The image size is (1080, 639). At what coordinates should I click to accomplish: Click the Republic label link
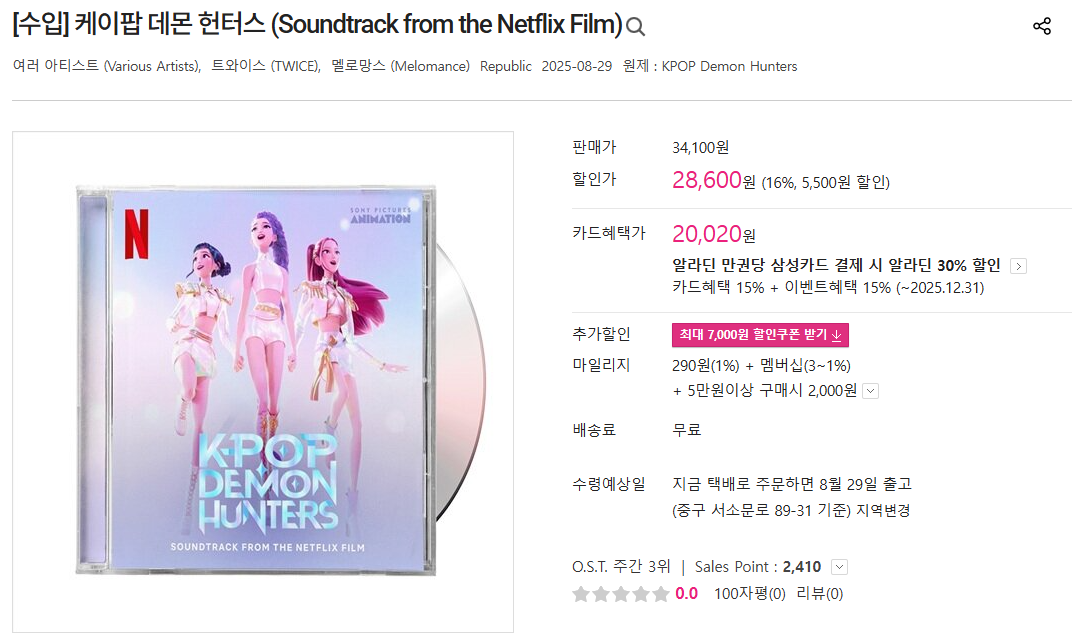point(506,66)
